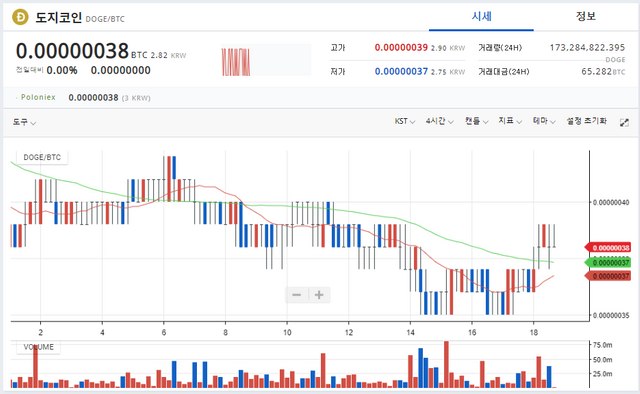Image resolution: width=640 pixels, height=394 pixels.
Task: Click the 0.00% change value
Action: coord(62,71)
